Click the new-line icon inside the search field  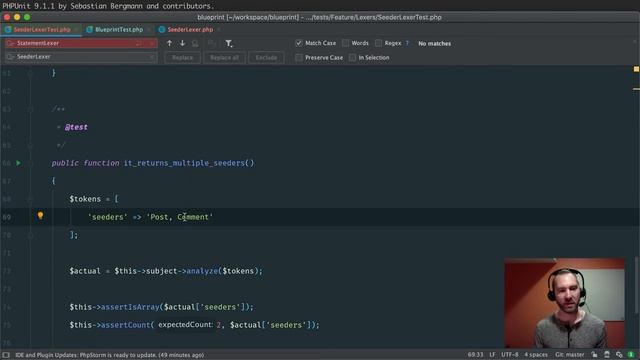click(x=139, y=43)
